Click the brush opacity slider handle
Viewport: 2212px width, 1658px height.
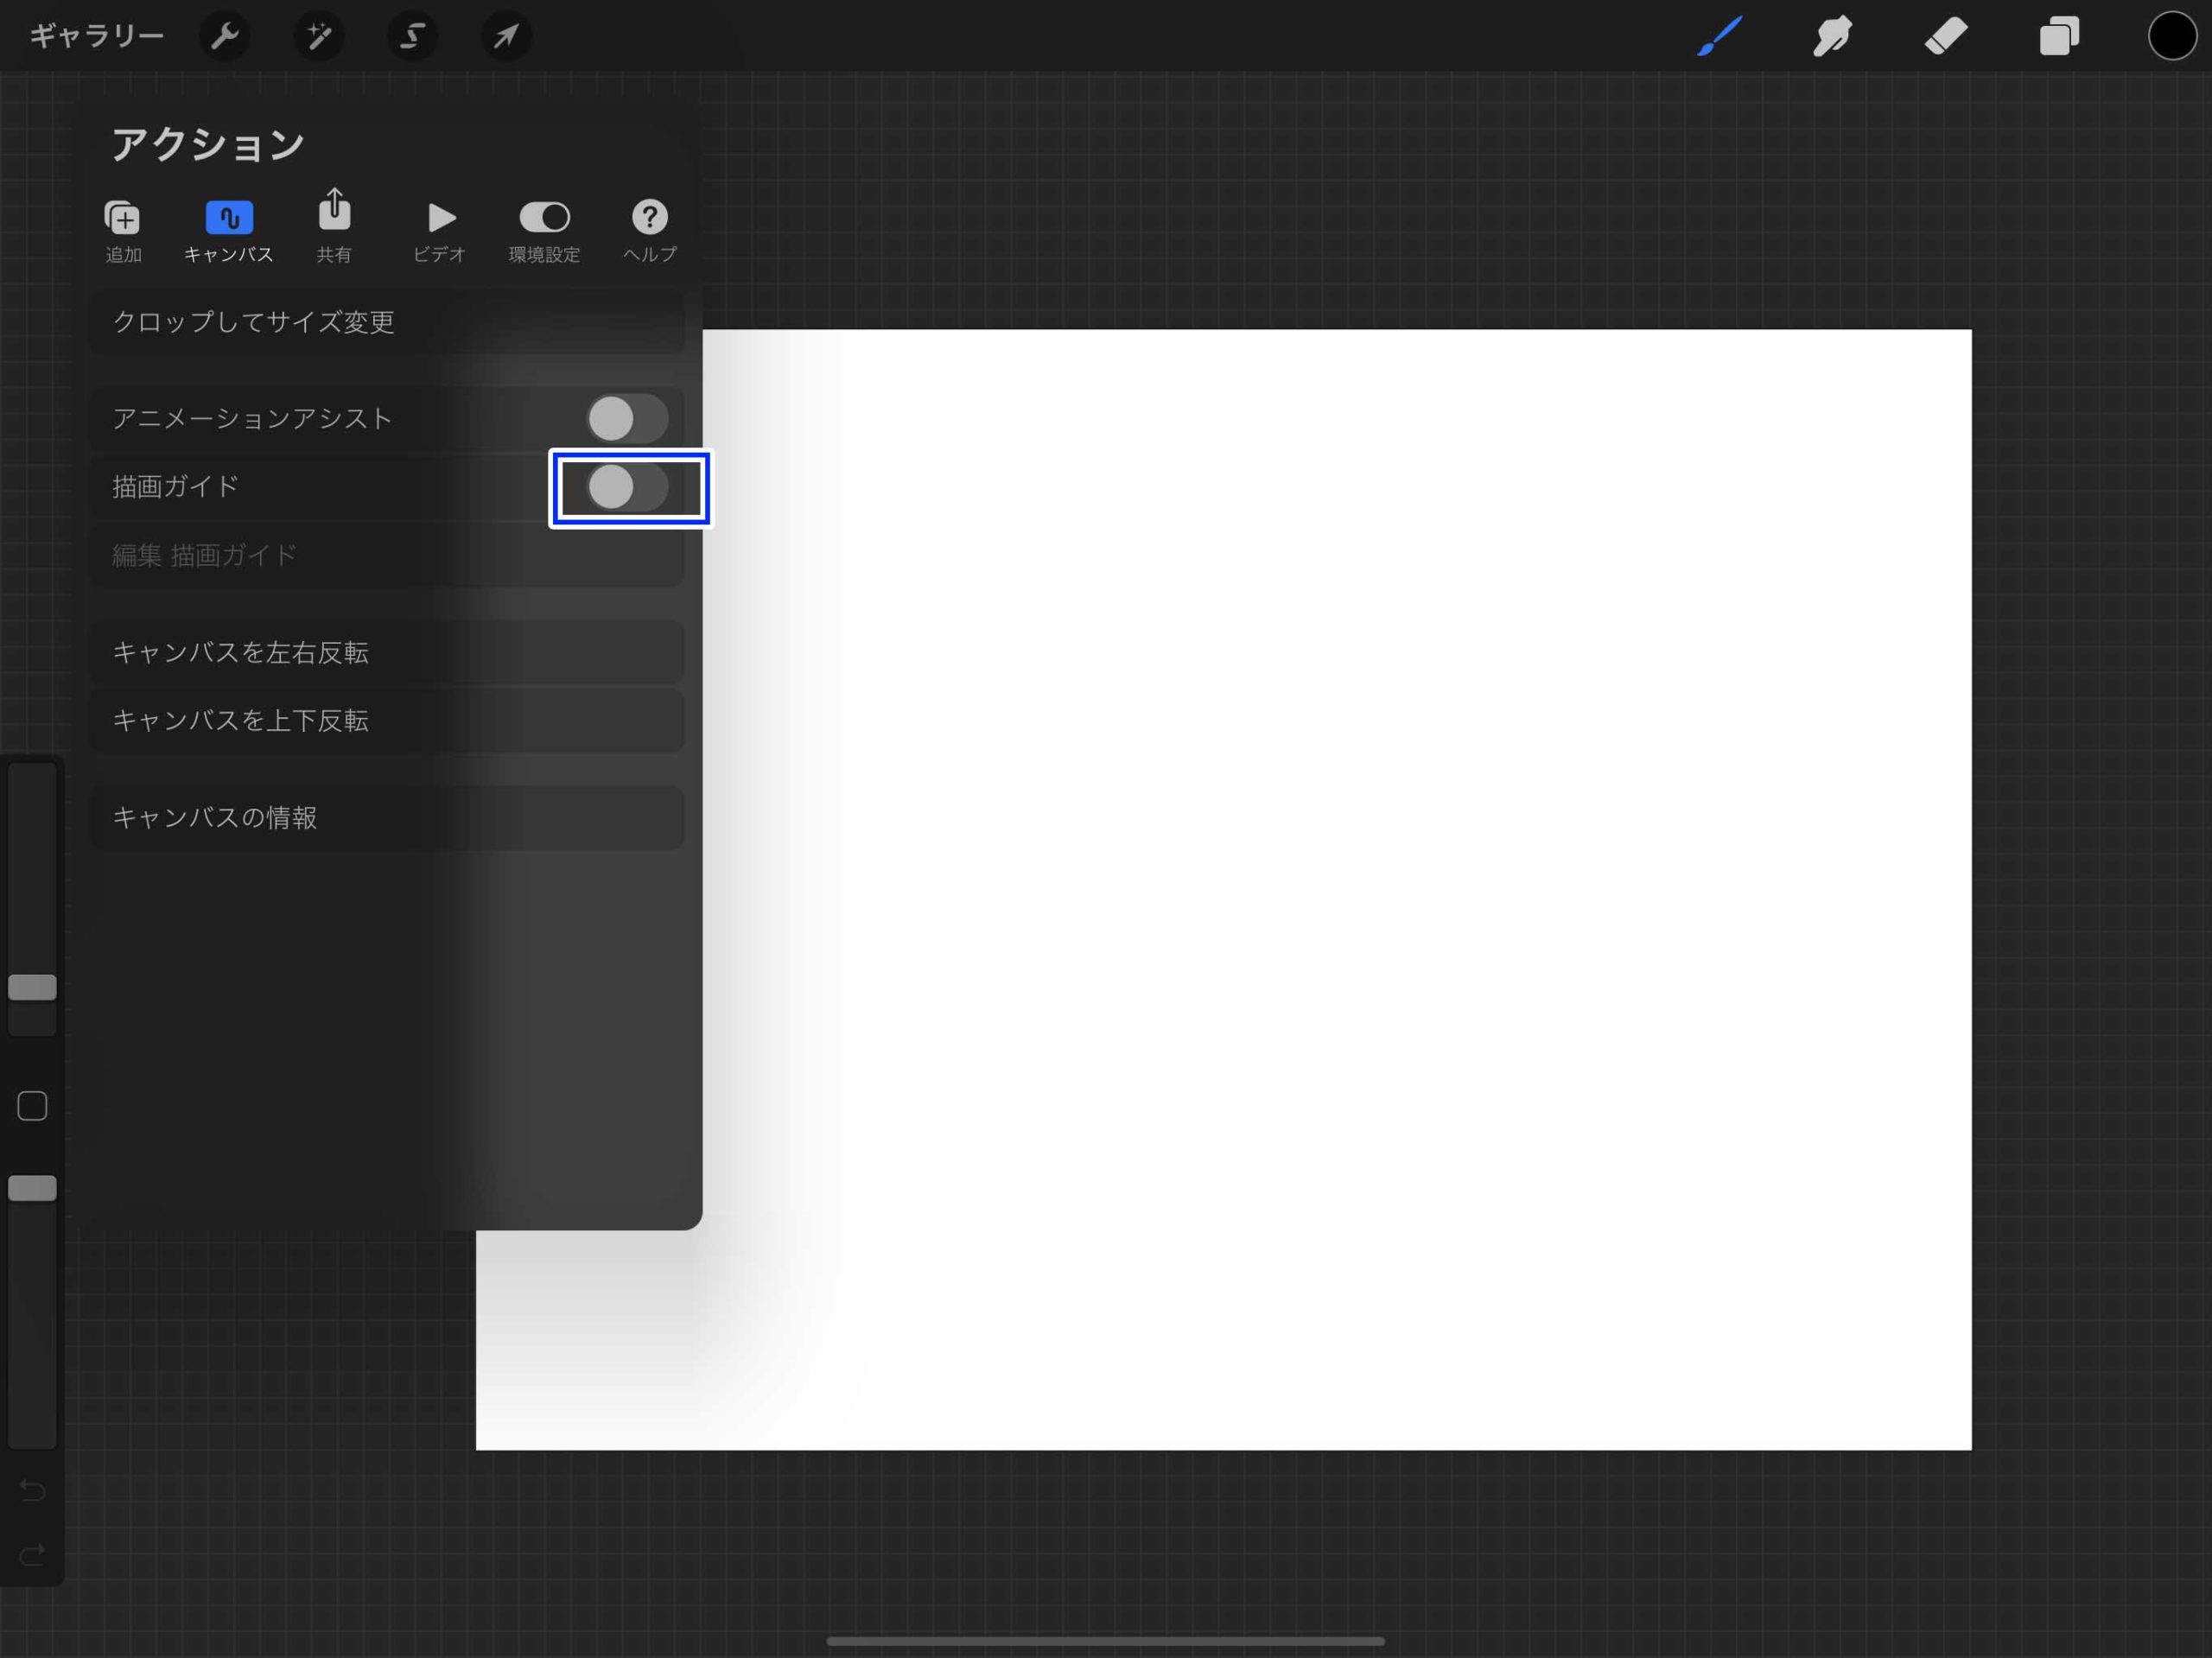(x=32, y=1188)
